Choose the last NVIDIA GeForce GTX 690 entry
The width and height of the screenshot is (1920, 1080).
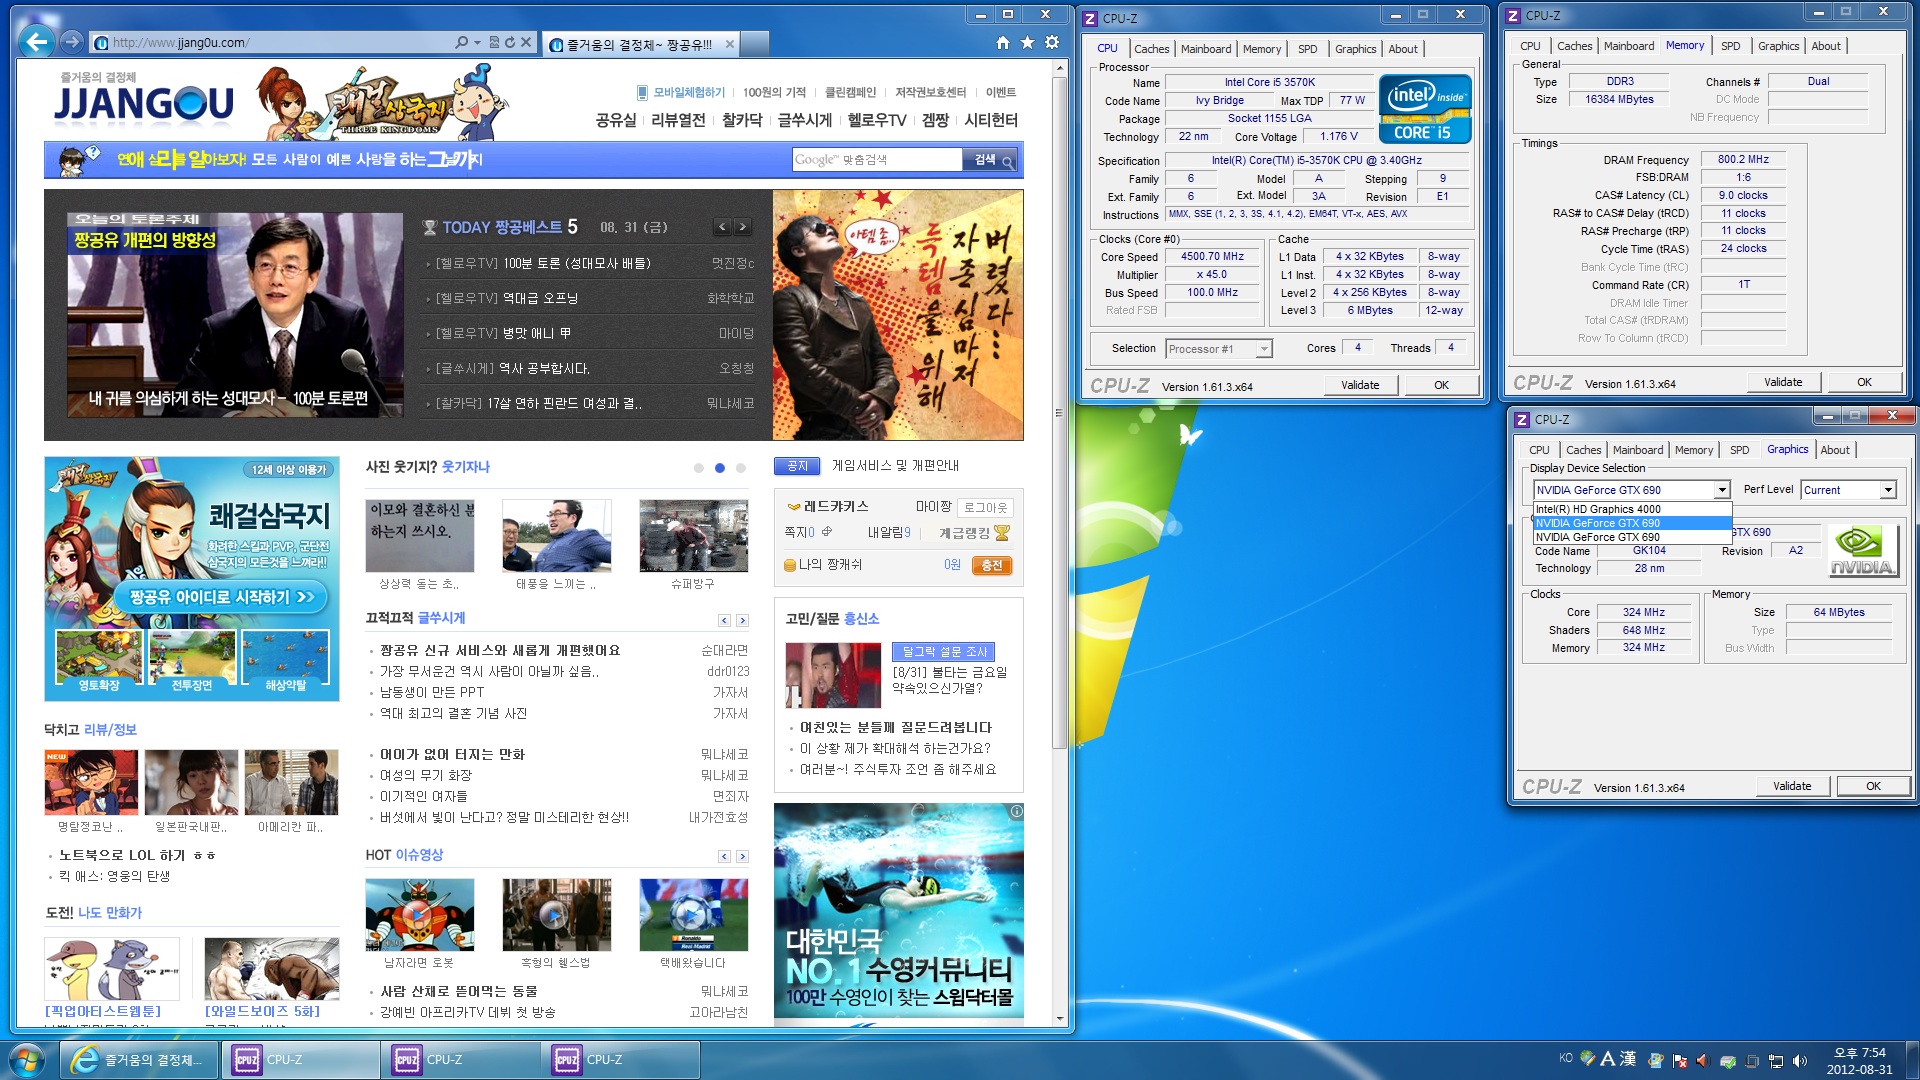coord(1632,537)
